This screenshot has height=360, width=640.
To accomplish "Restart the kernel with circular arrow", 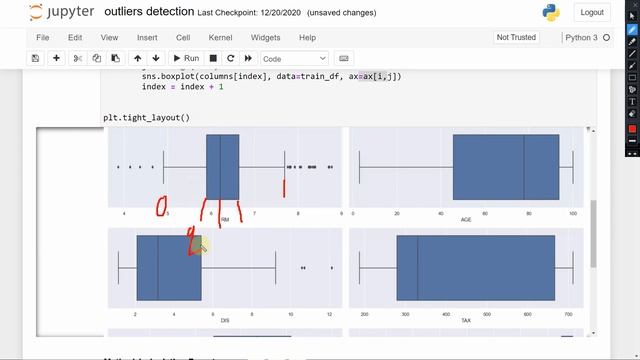I will [231, 58].
